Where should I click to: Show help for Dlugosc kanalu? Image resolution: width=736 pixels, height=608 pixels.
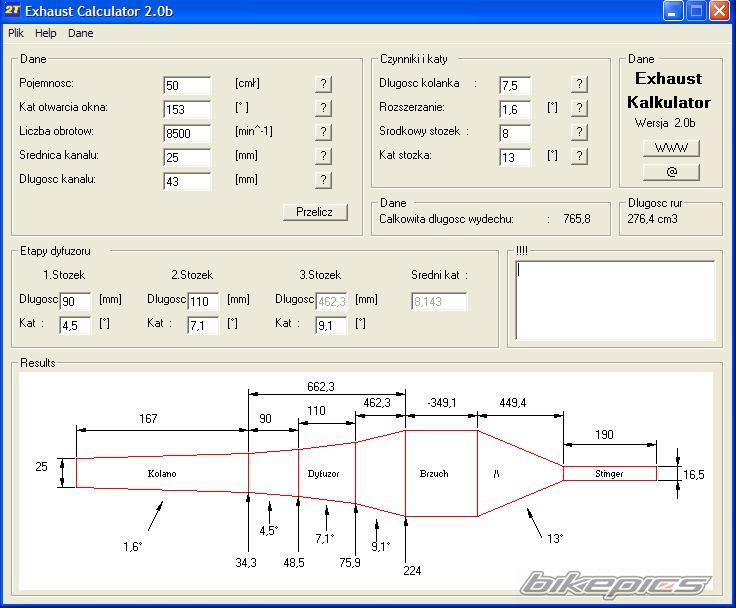(323, 180)
